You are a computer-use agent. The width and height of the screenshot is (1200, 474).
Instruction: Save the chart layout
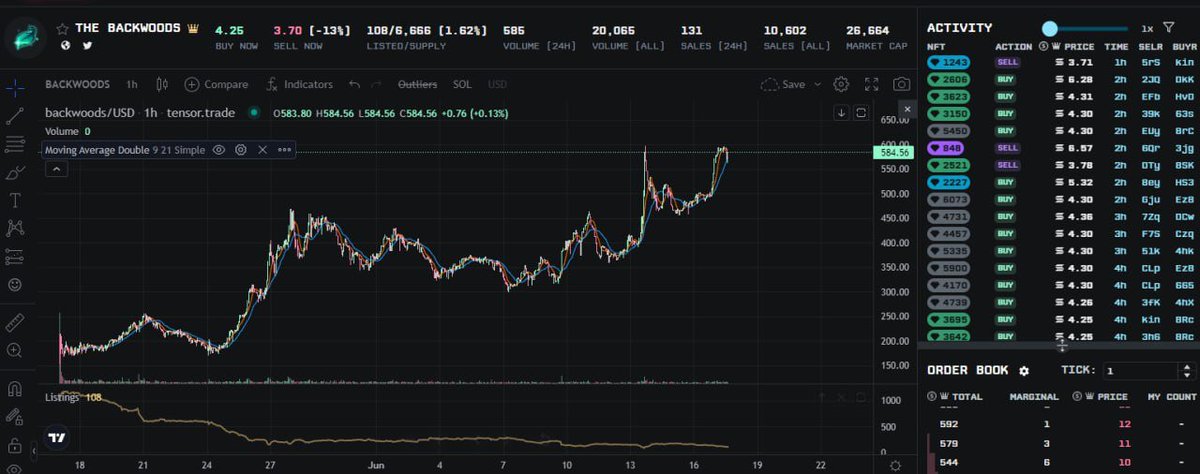coord(783,85)
